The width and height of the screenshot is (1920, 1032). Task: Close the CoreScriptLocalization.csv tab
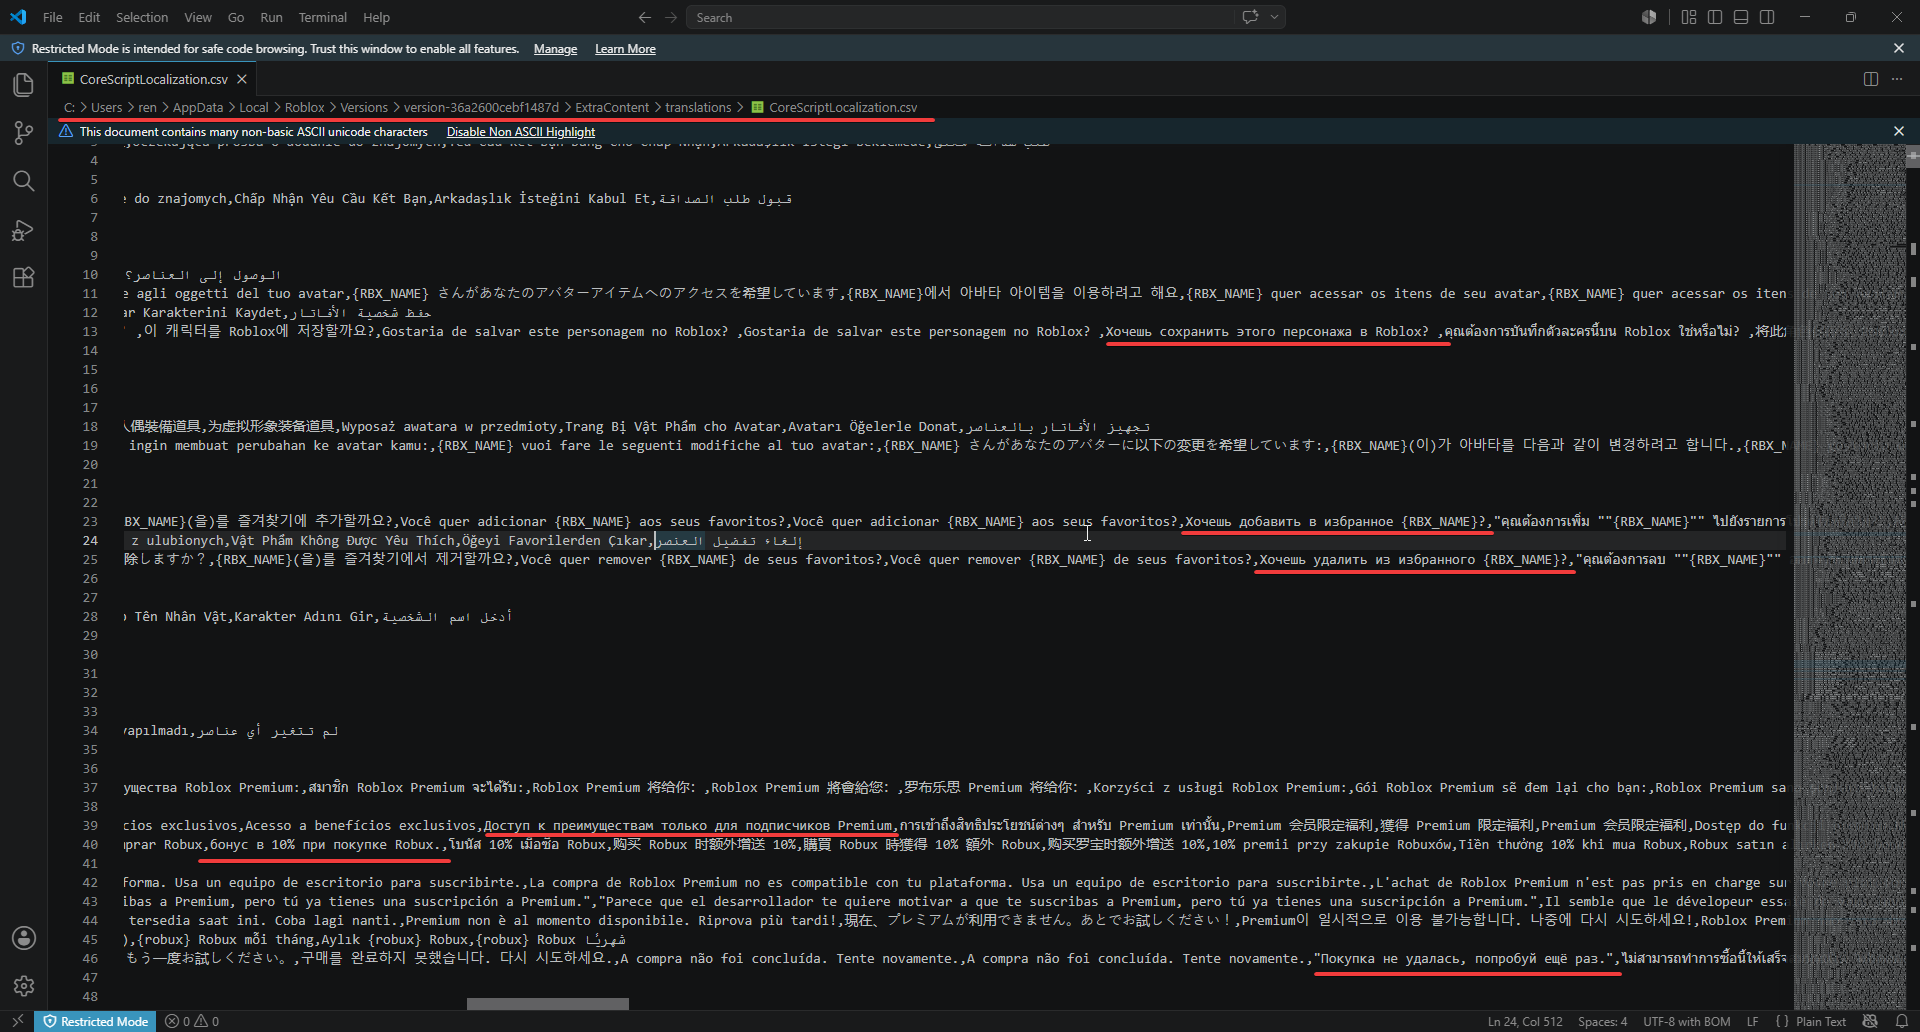click(x=242, y=79)
